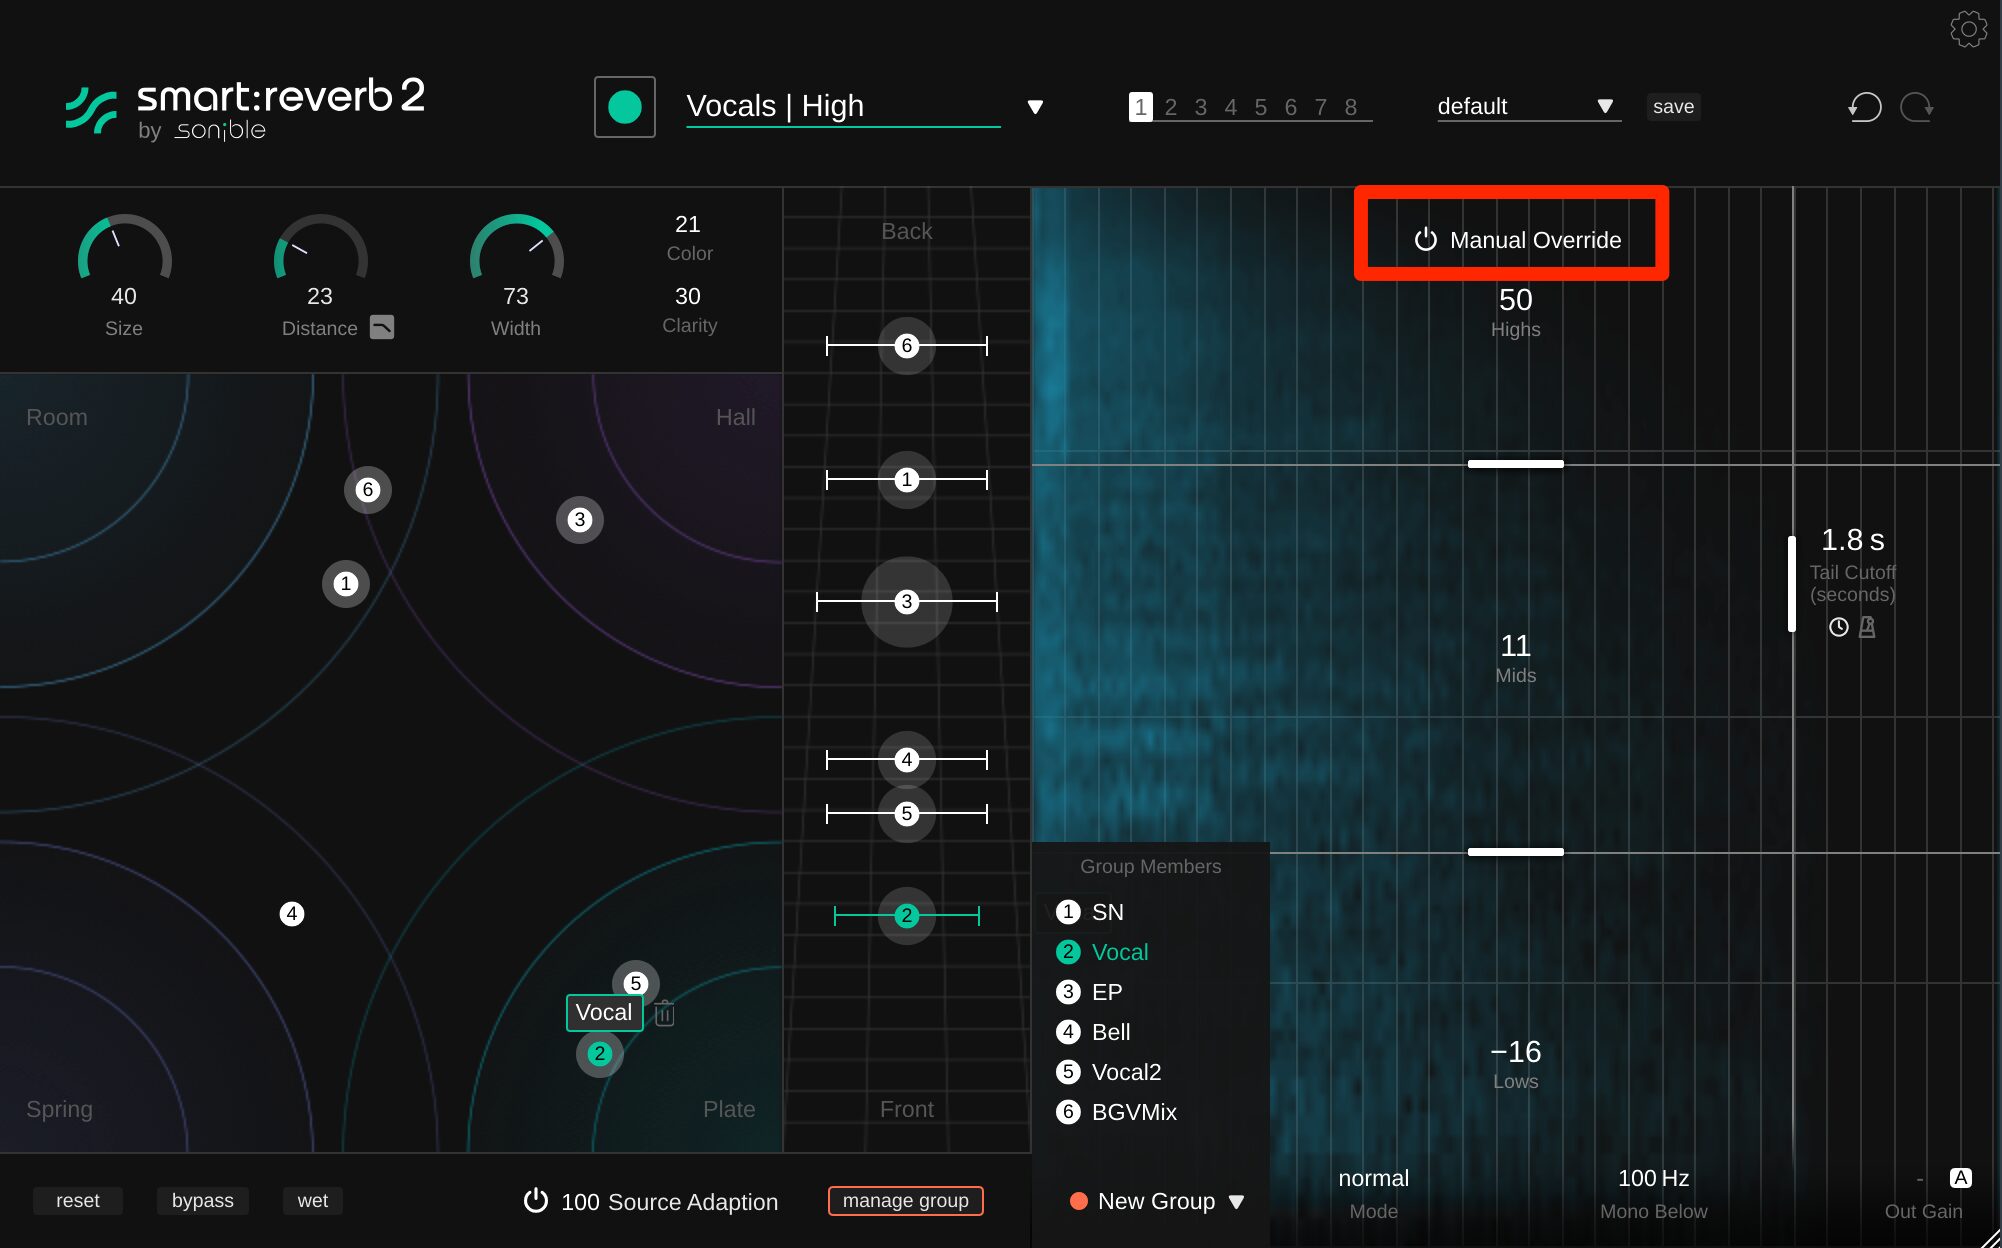Select EP in Group Members list
The height and width of the screenshot is (1248, 2002).
tap(1090, 992)
